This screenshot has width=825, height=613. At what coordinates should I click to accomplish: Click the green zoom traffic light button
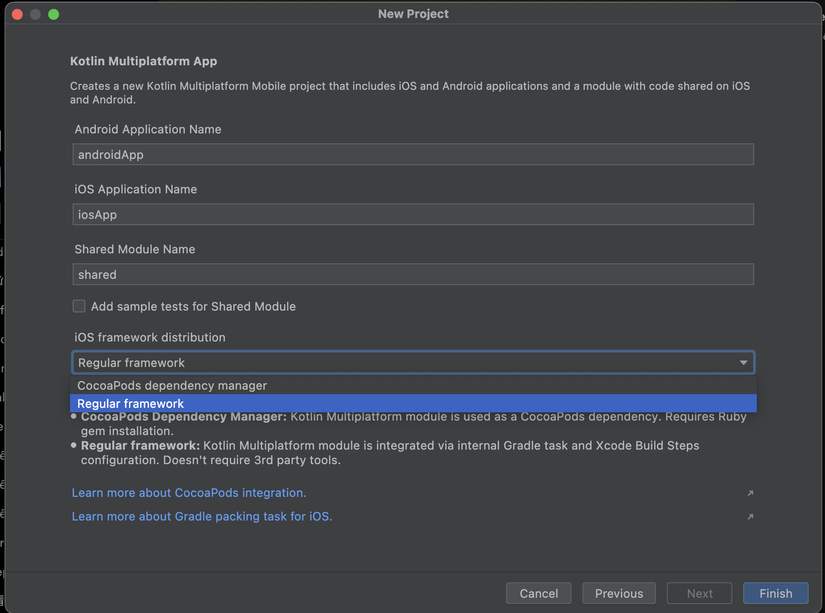(x=53, y=14)
